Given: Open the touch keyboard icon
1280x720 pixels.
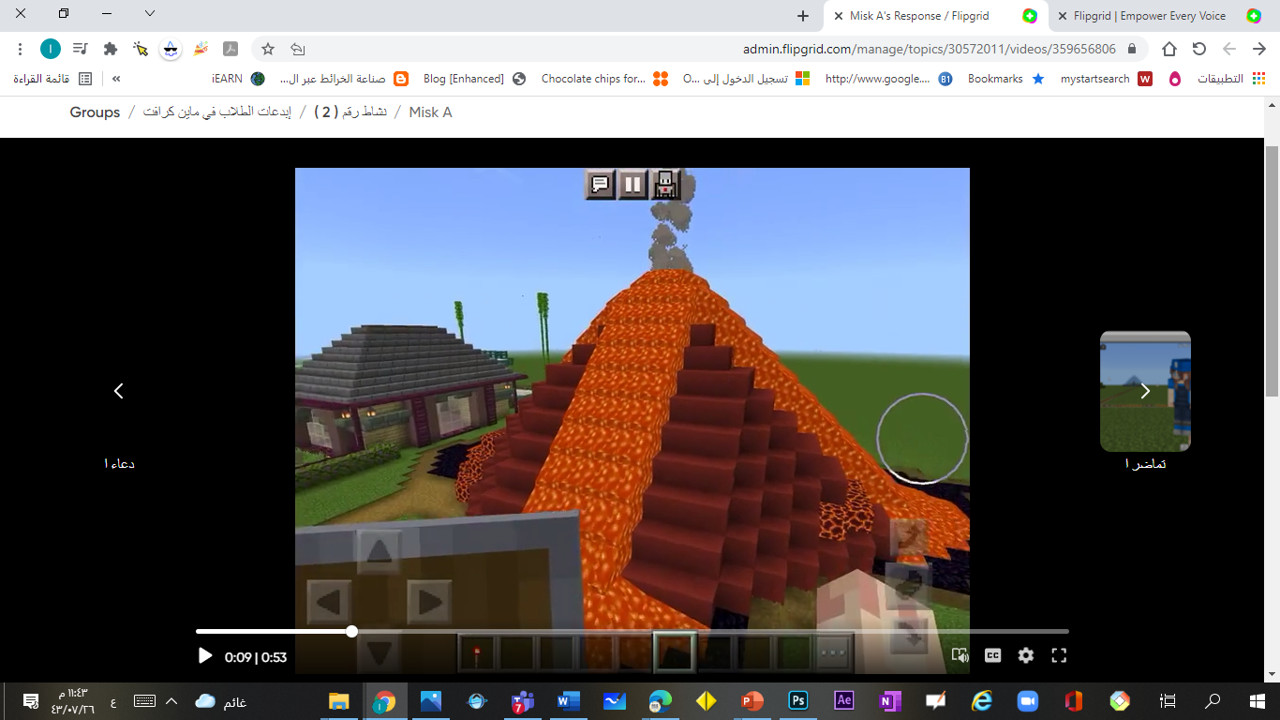Looking at the screenshot, I should tap(144, 701).
